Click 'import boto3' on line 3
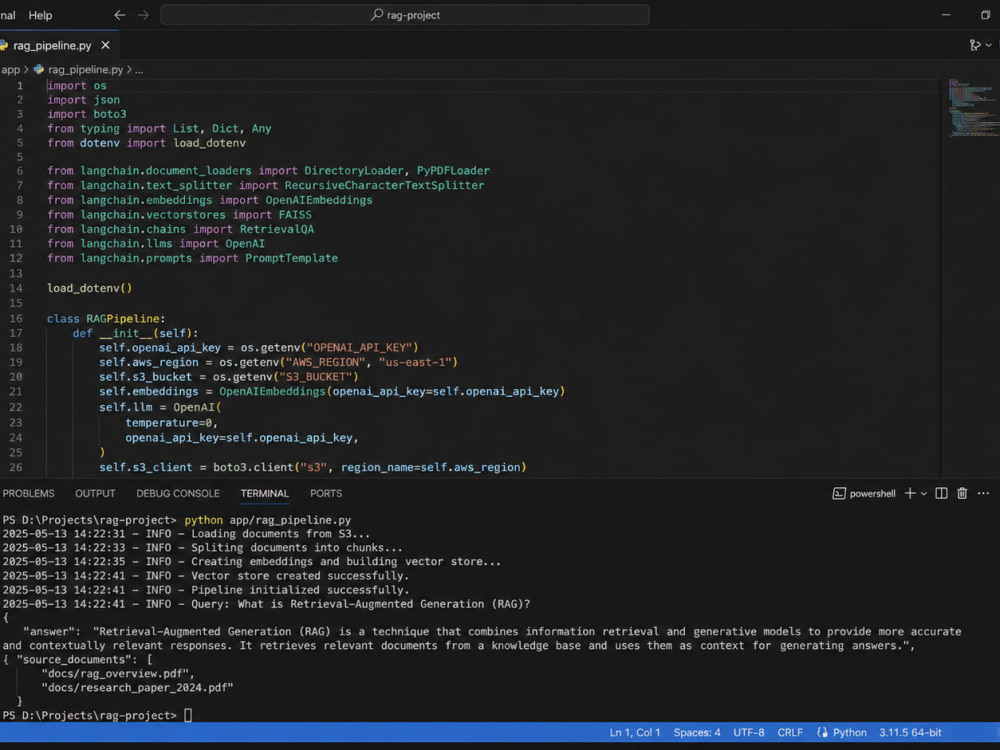Image resolution: width=1000 pixels, height=750 pixels. coord(87,114)
